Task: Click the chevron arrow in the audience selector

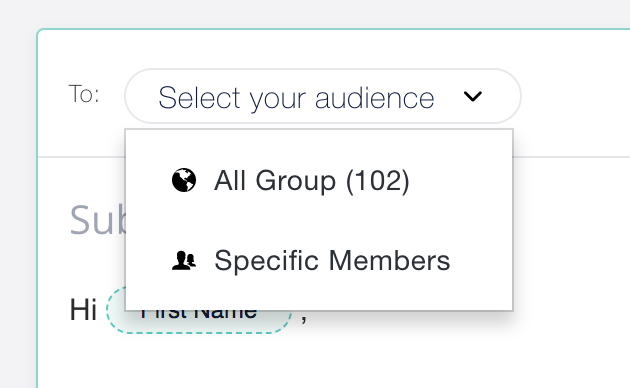Action: coord(472,96)
